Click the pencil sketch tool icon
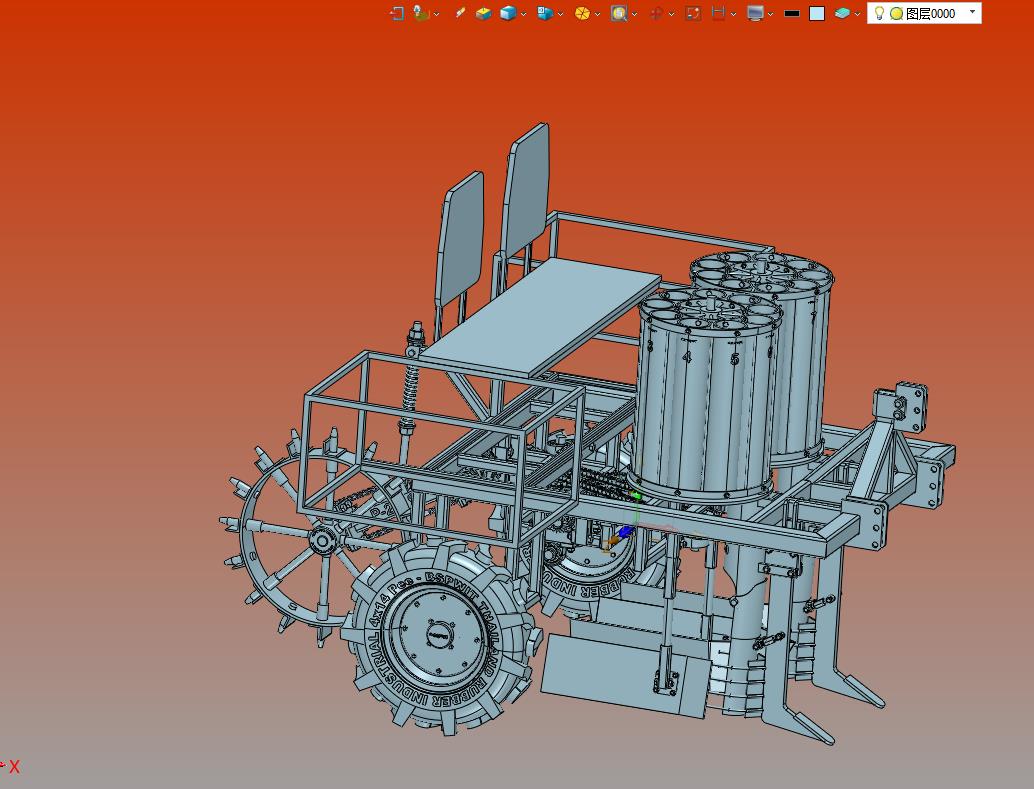Screen dimensions: 1034x789 pyautogui.click(x=460, y=13)
